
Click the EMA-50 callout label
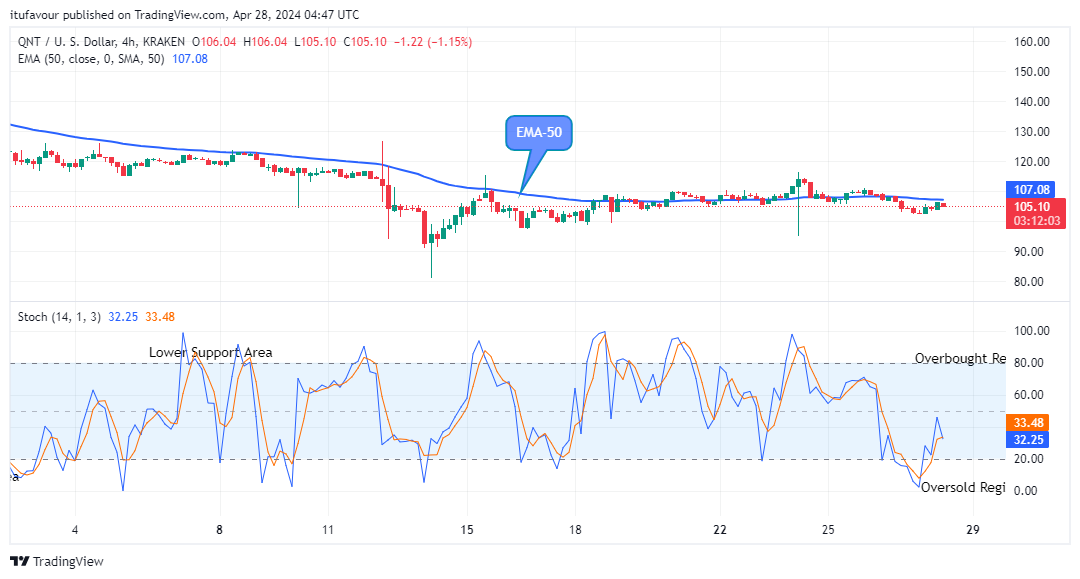pyautogui.click(x=539, y=132)
